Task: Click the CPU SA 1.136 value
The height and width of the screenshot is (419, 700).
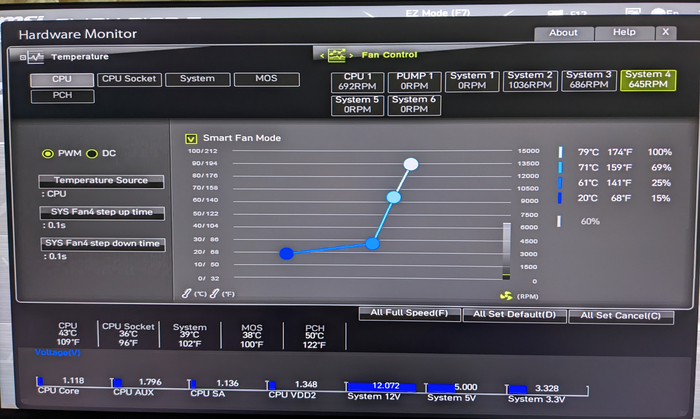Action: pos(228,383)
